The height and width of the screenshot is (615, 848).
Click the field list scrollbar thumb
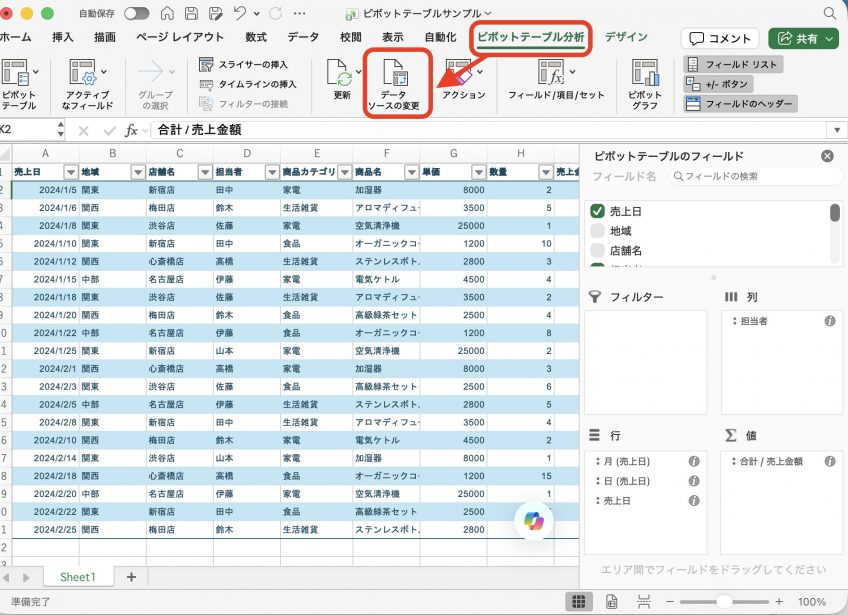pyautogui.click(x=834, y=212)
